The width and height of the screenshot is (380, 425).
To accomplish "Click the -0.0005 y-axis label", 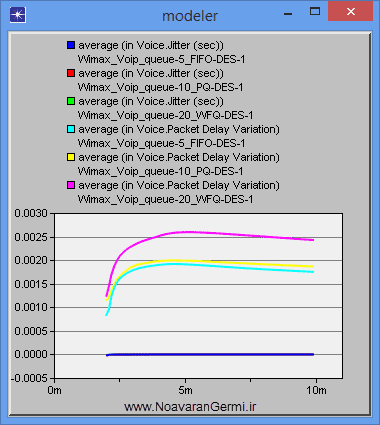I will click(29, 378).
